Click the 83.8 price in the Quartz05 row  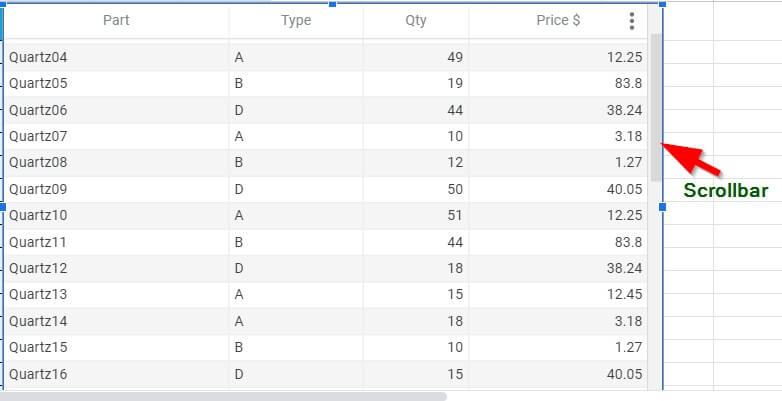click(629, 84)
